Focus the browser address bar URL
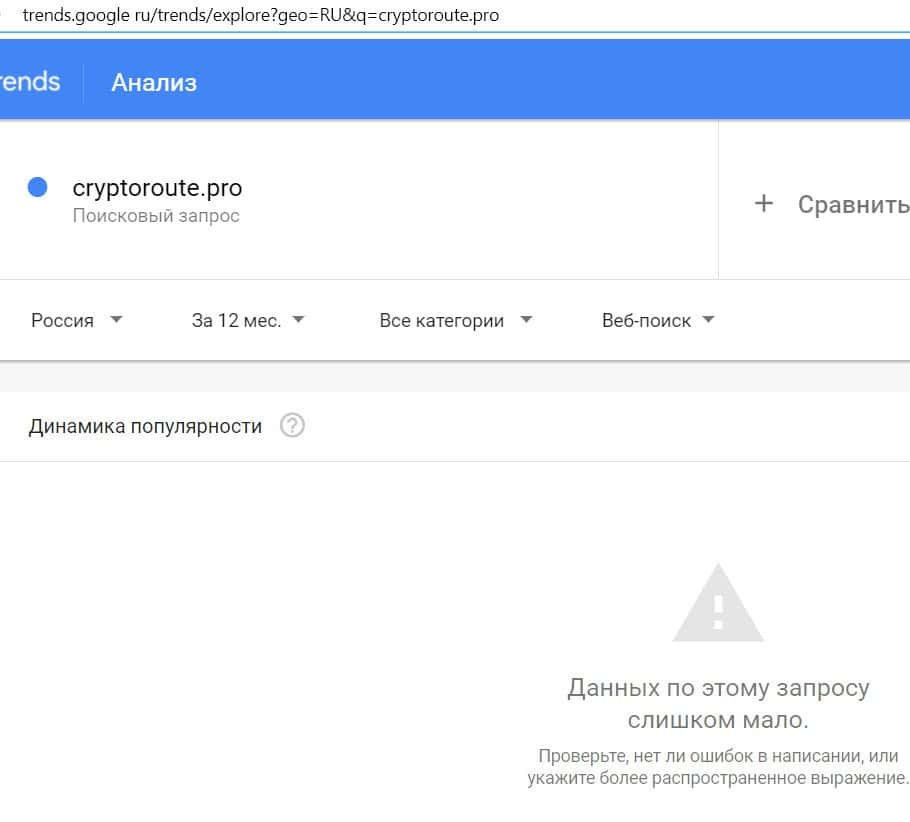This screenshot has width=910, height=822. click(260, 15)
